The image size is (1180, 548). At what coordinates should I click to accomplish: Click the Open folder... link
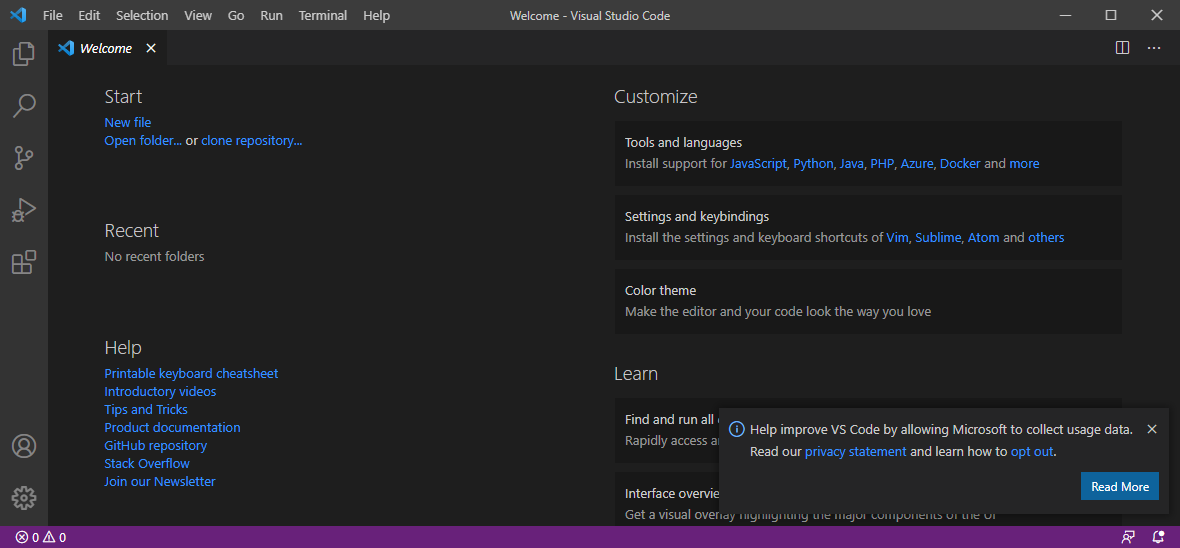[143, 140]
